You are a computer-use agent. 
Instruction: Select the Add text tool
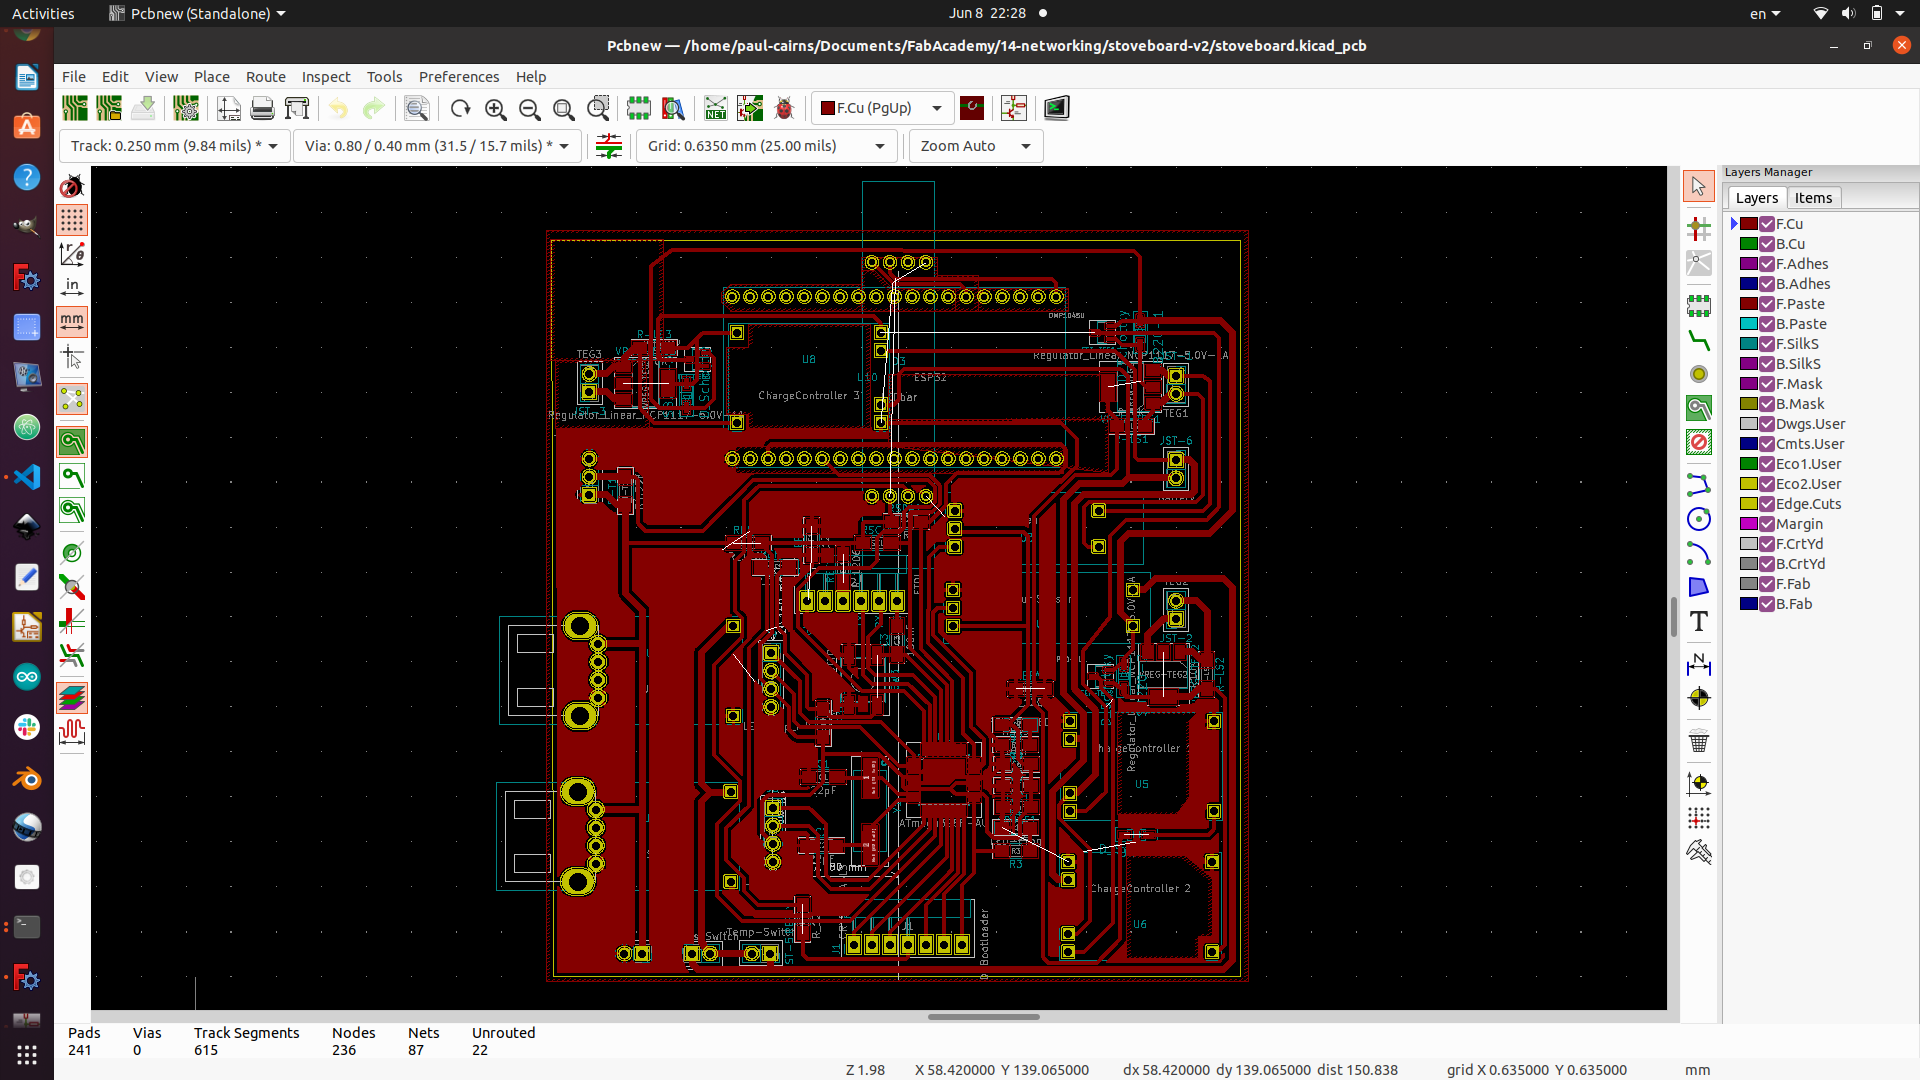click(x=1698, y=621)
